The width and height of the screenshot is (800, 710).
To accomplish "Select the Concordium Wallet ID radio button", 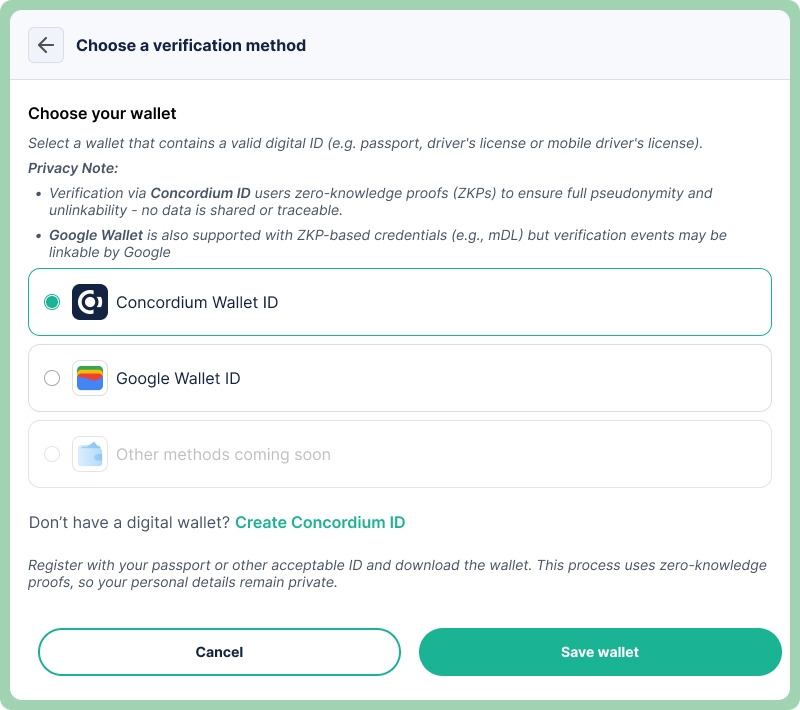I will pyautogui.click(x=52, y=300).
